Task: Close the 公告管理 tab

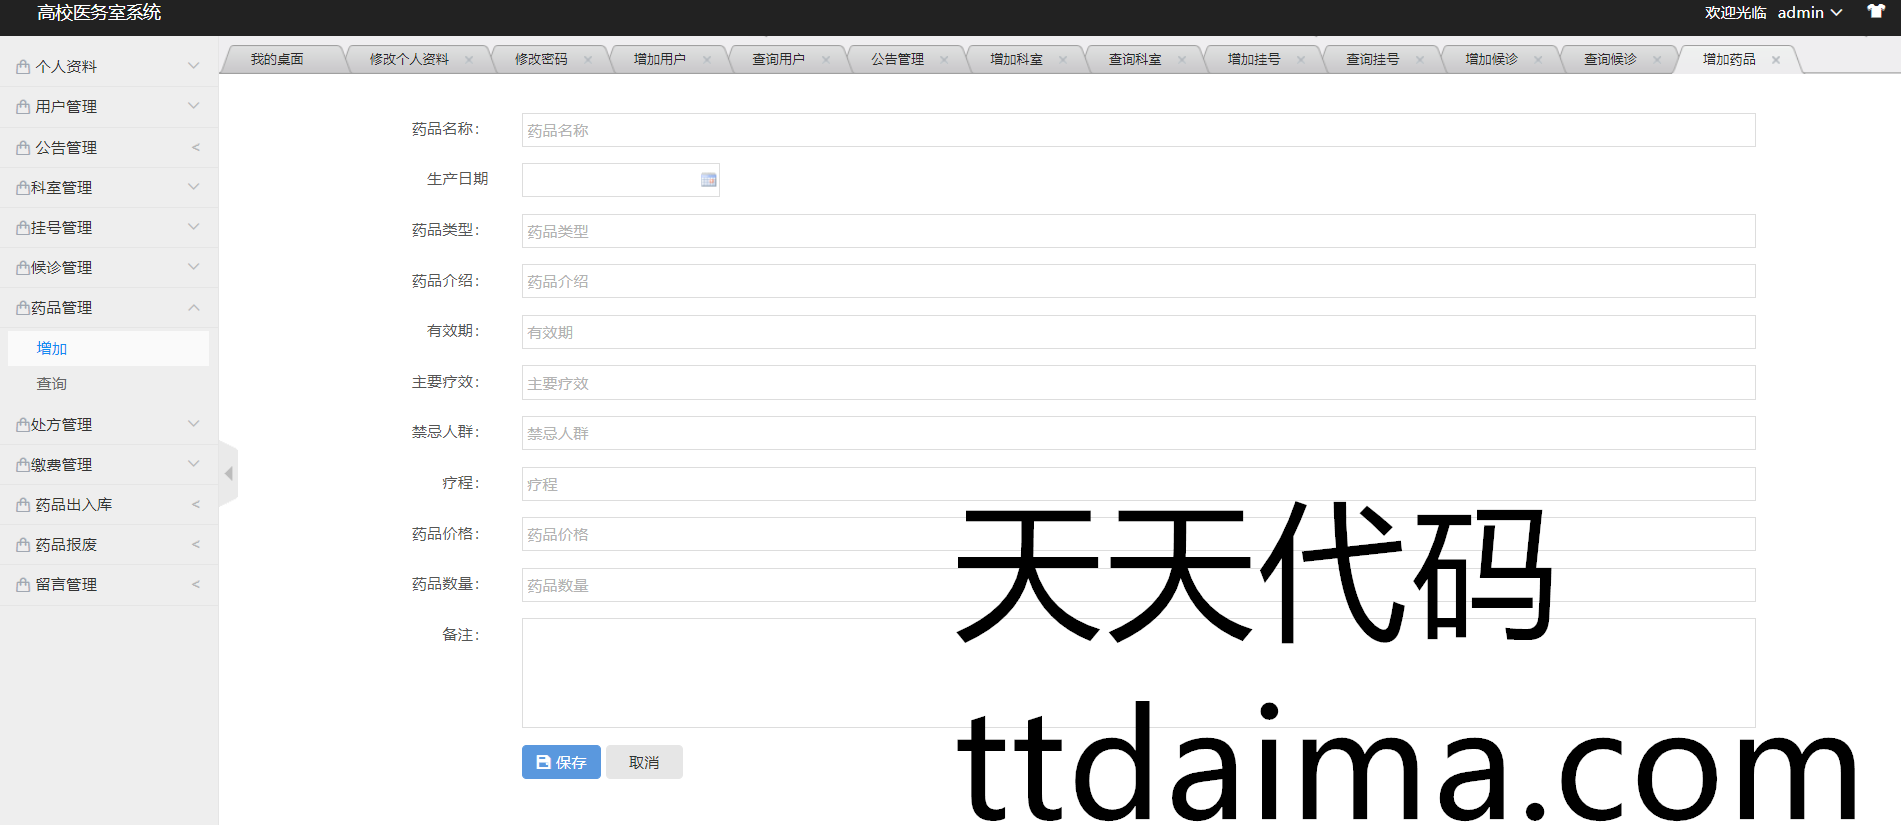Action: point(944,60)
